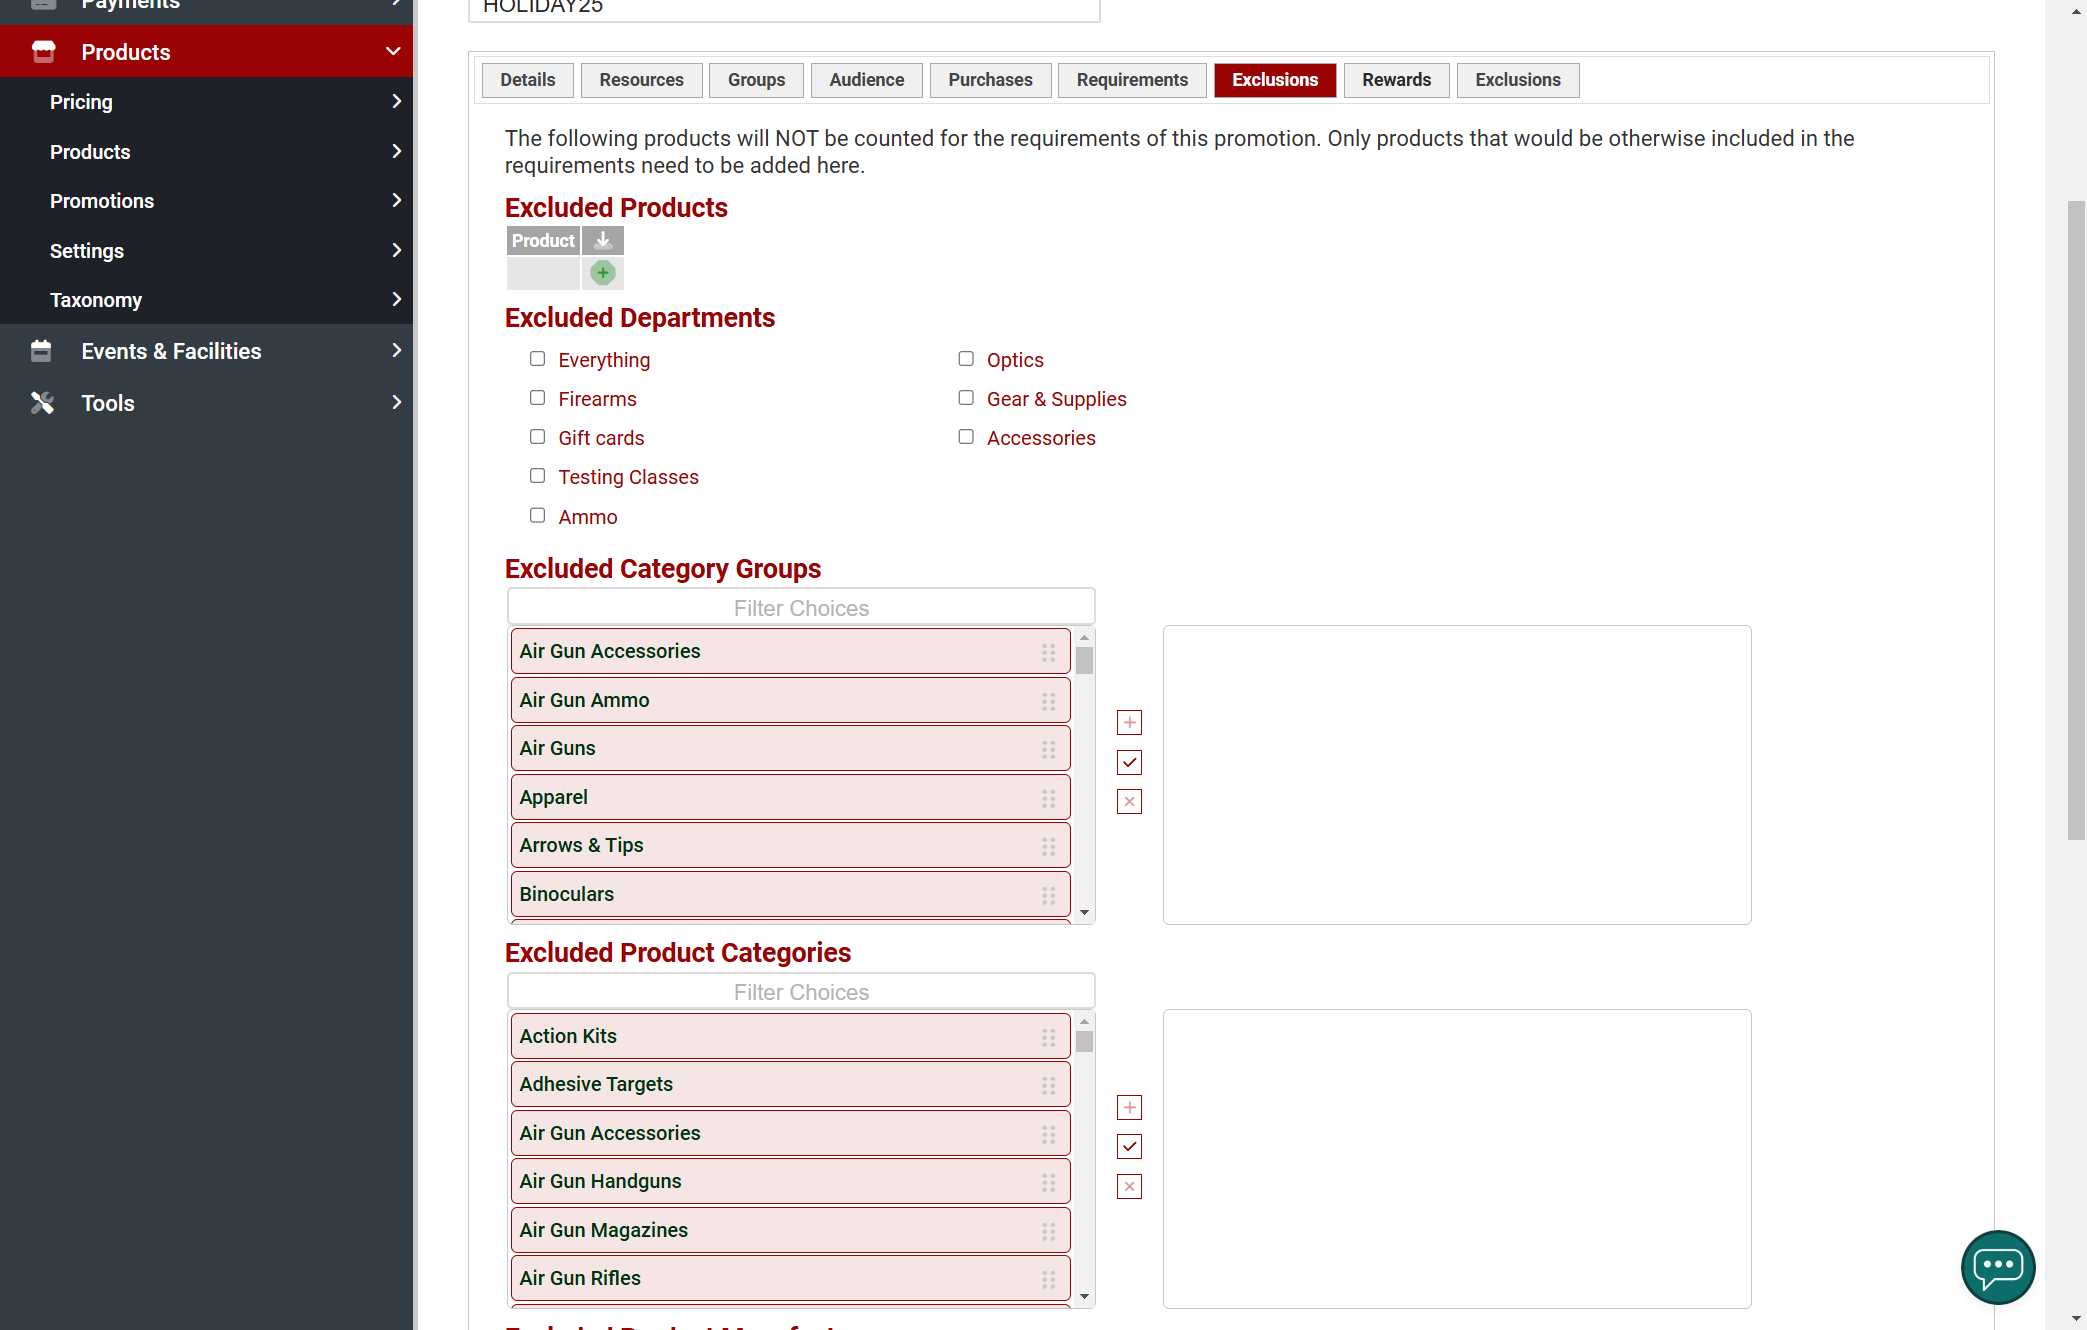Check the Ammo checkbox

pos(537,516)
